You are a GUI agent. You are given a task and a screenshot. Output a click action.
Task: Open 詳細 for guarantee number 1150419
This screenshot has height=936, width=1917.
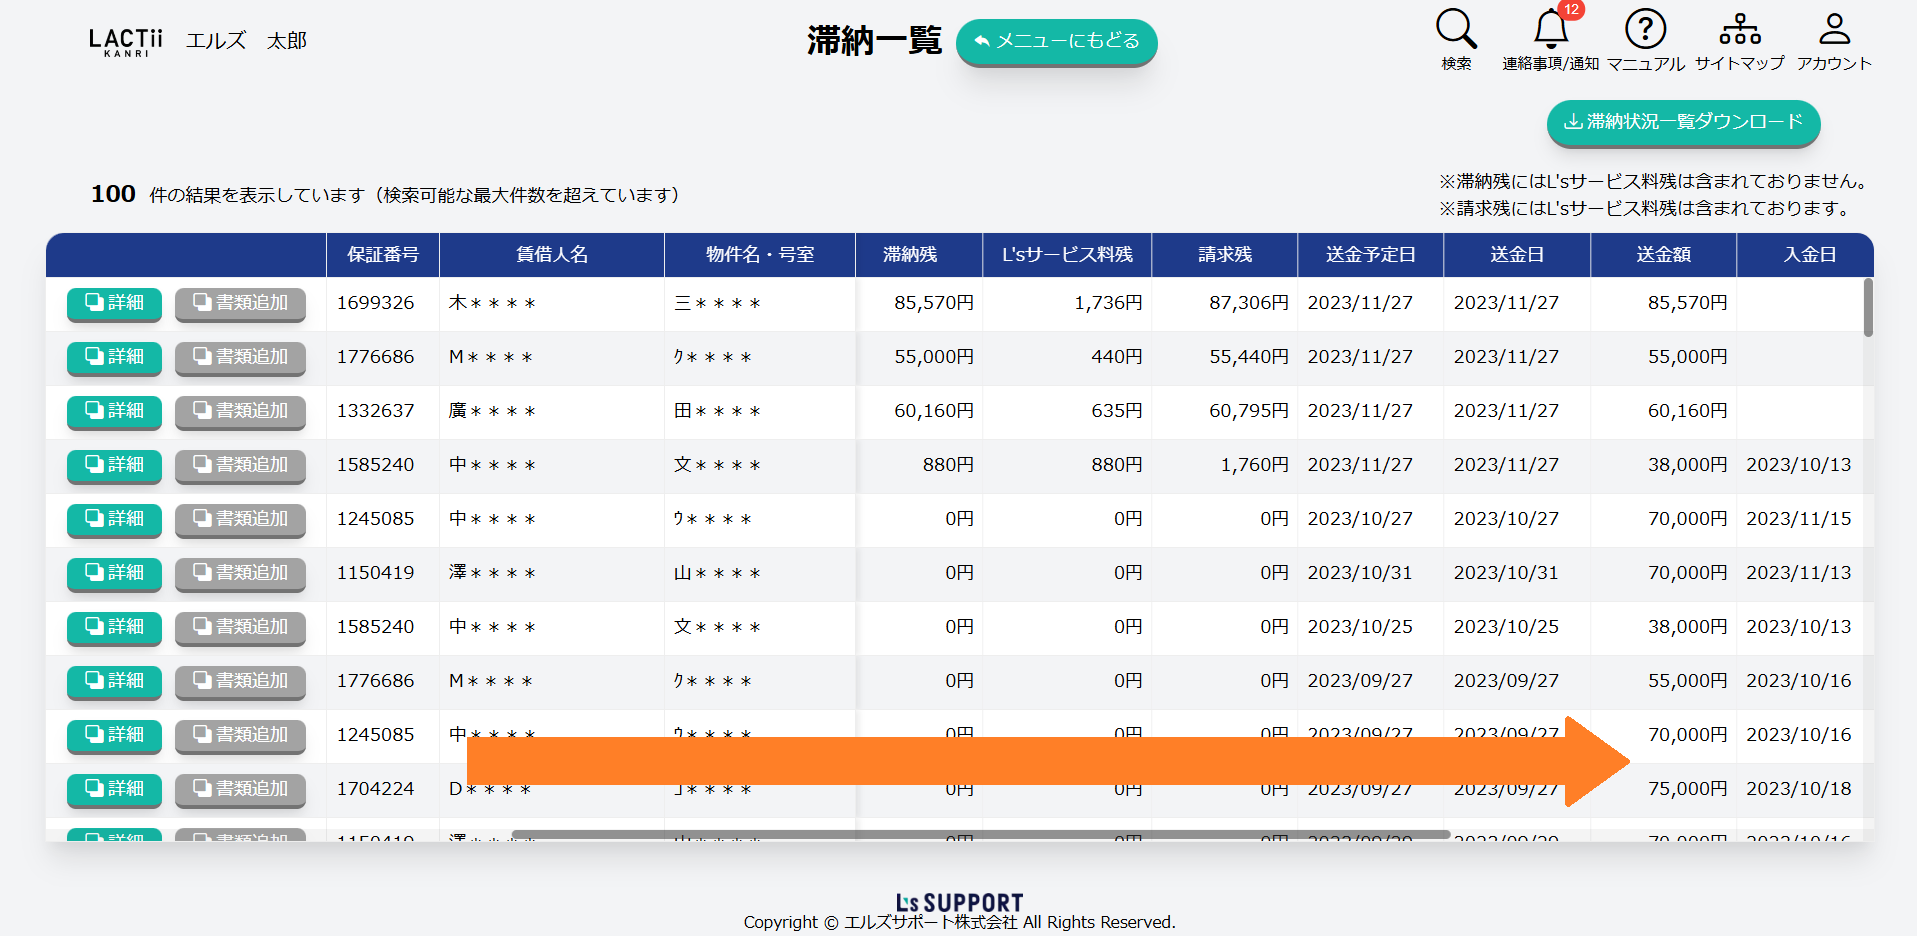(x=114, y=573)
